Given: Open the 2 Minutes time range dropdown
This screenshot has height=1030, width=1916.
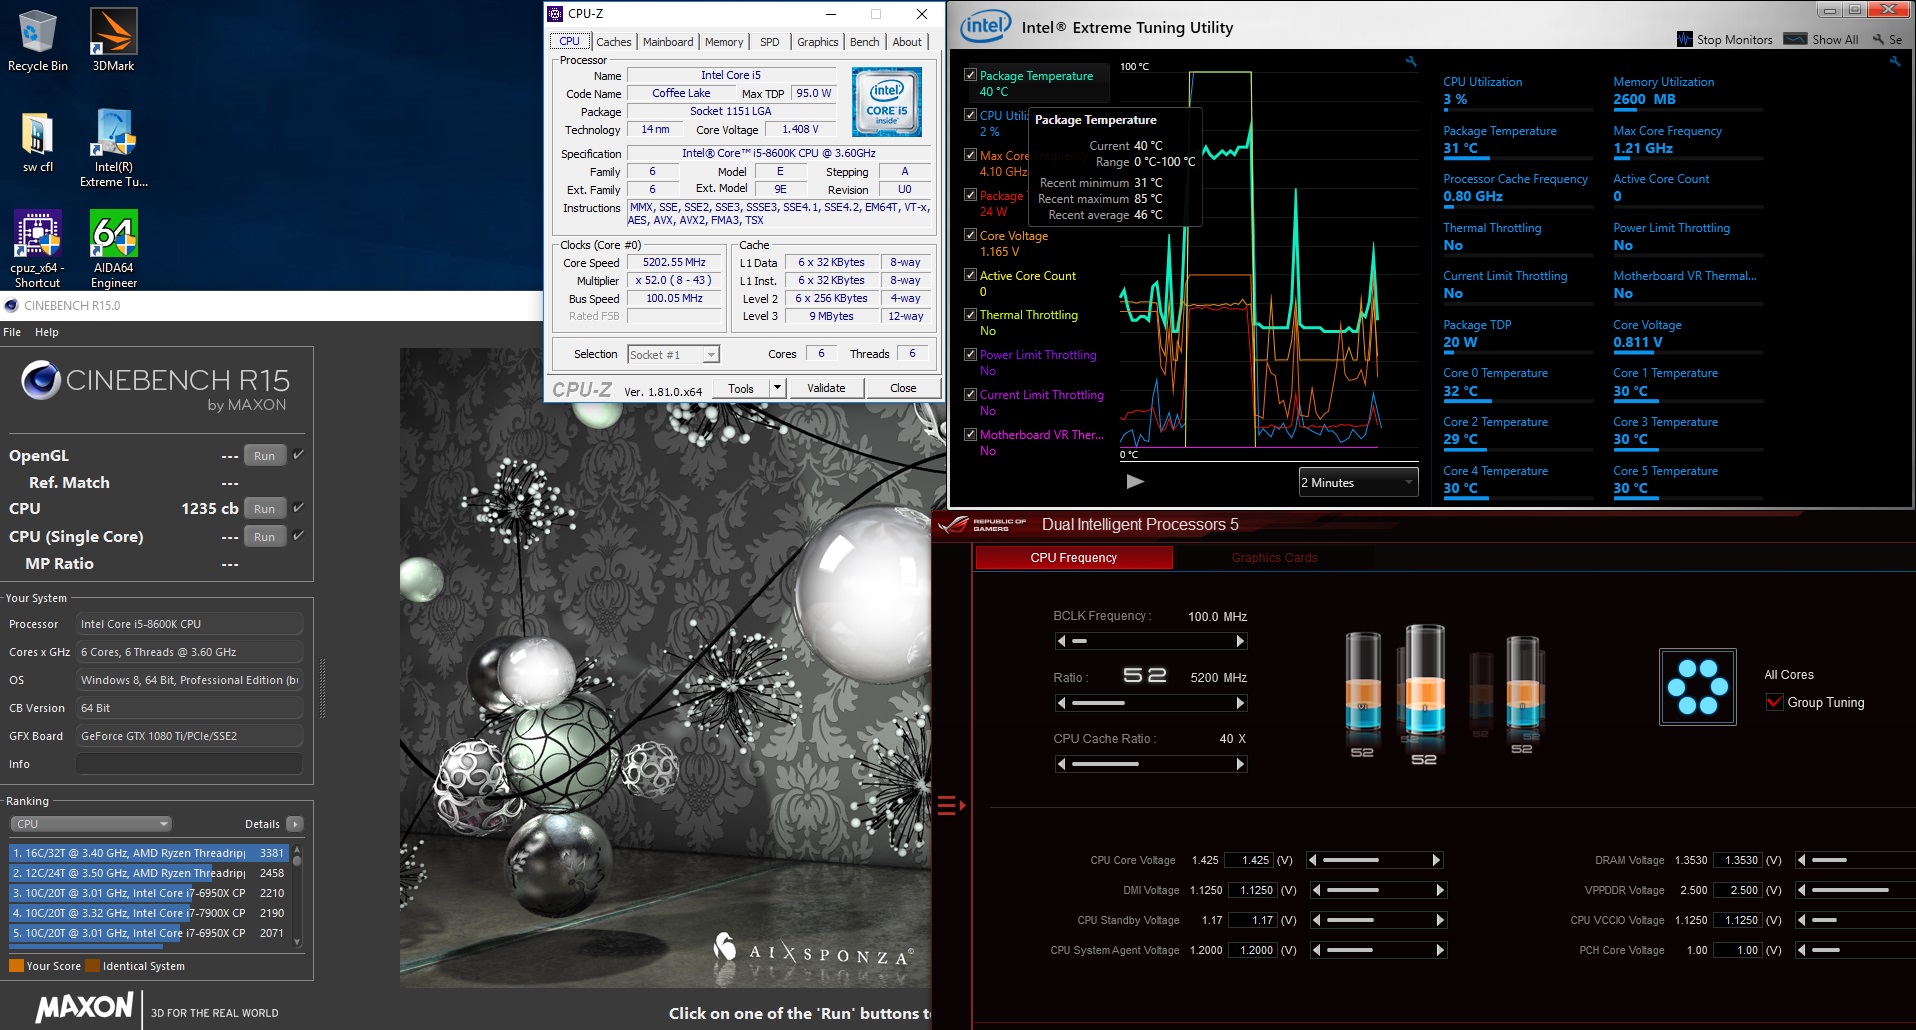Looking at the screenshot, I should coord(1359,482).
